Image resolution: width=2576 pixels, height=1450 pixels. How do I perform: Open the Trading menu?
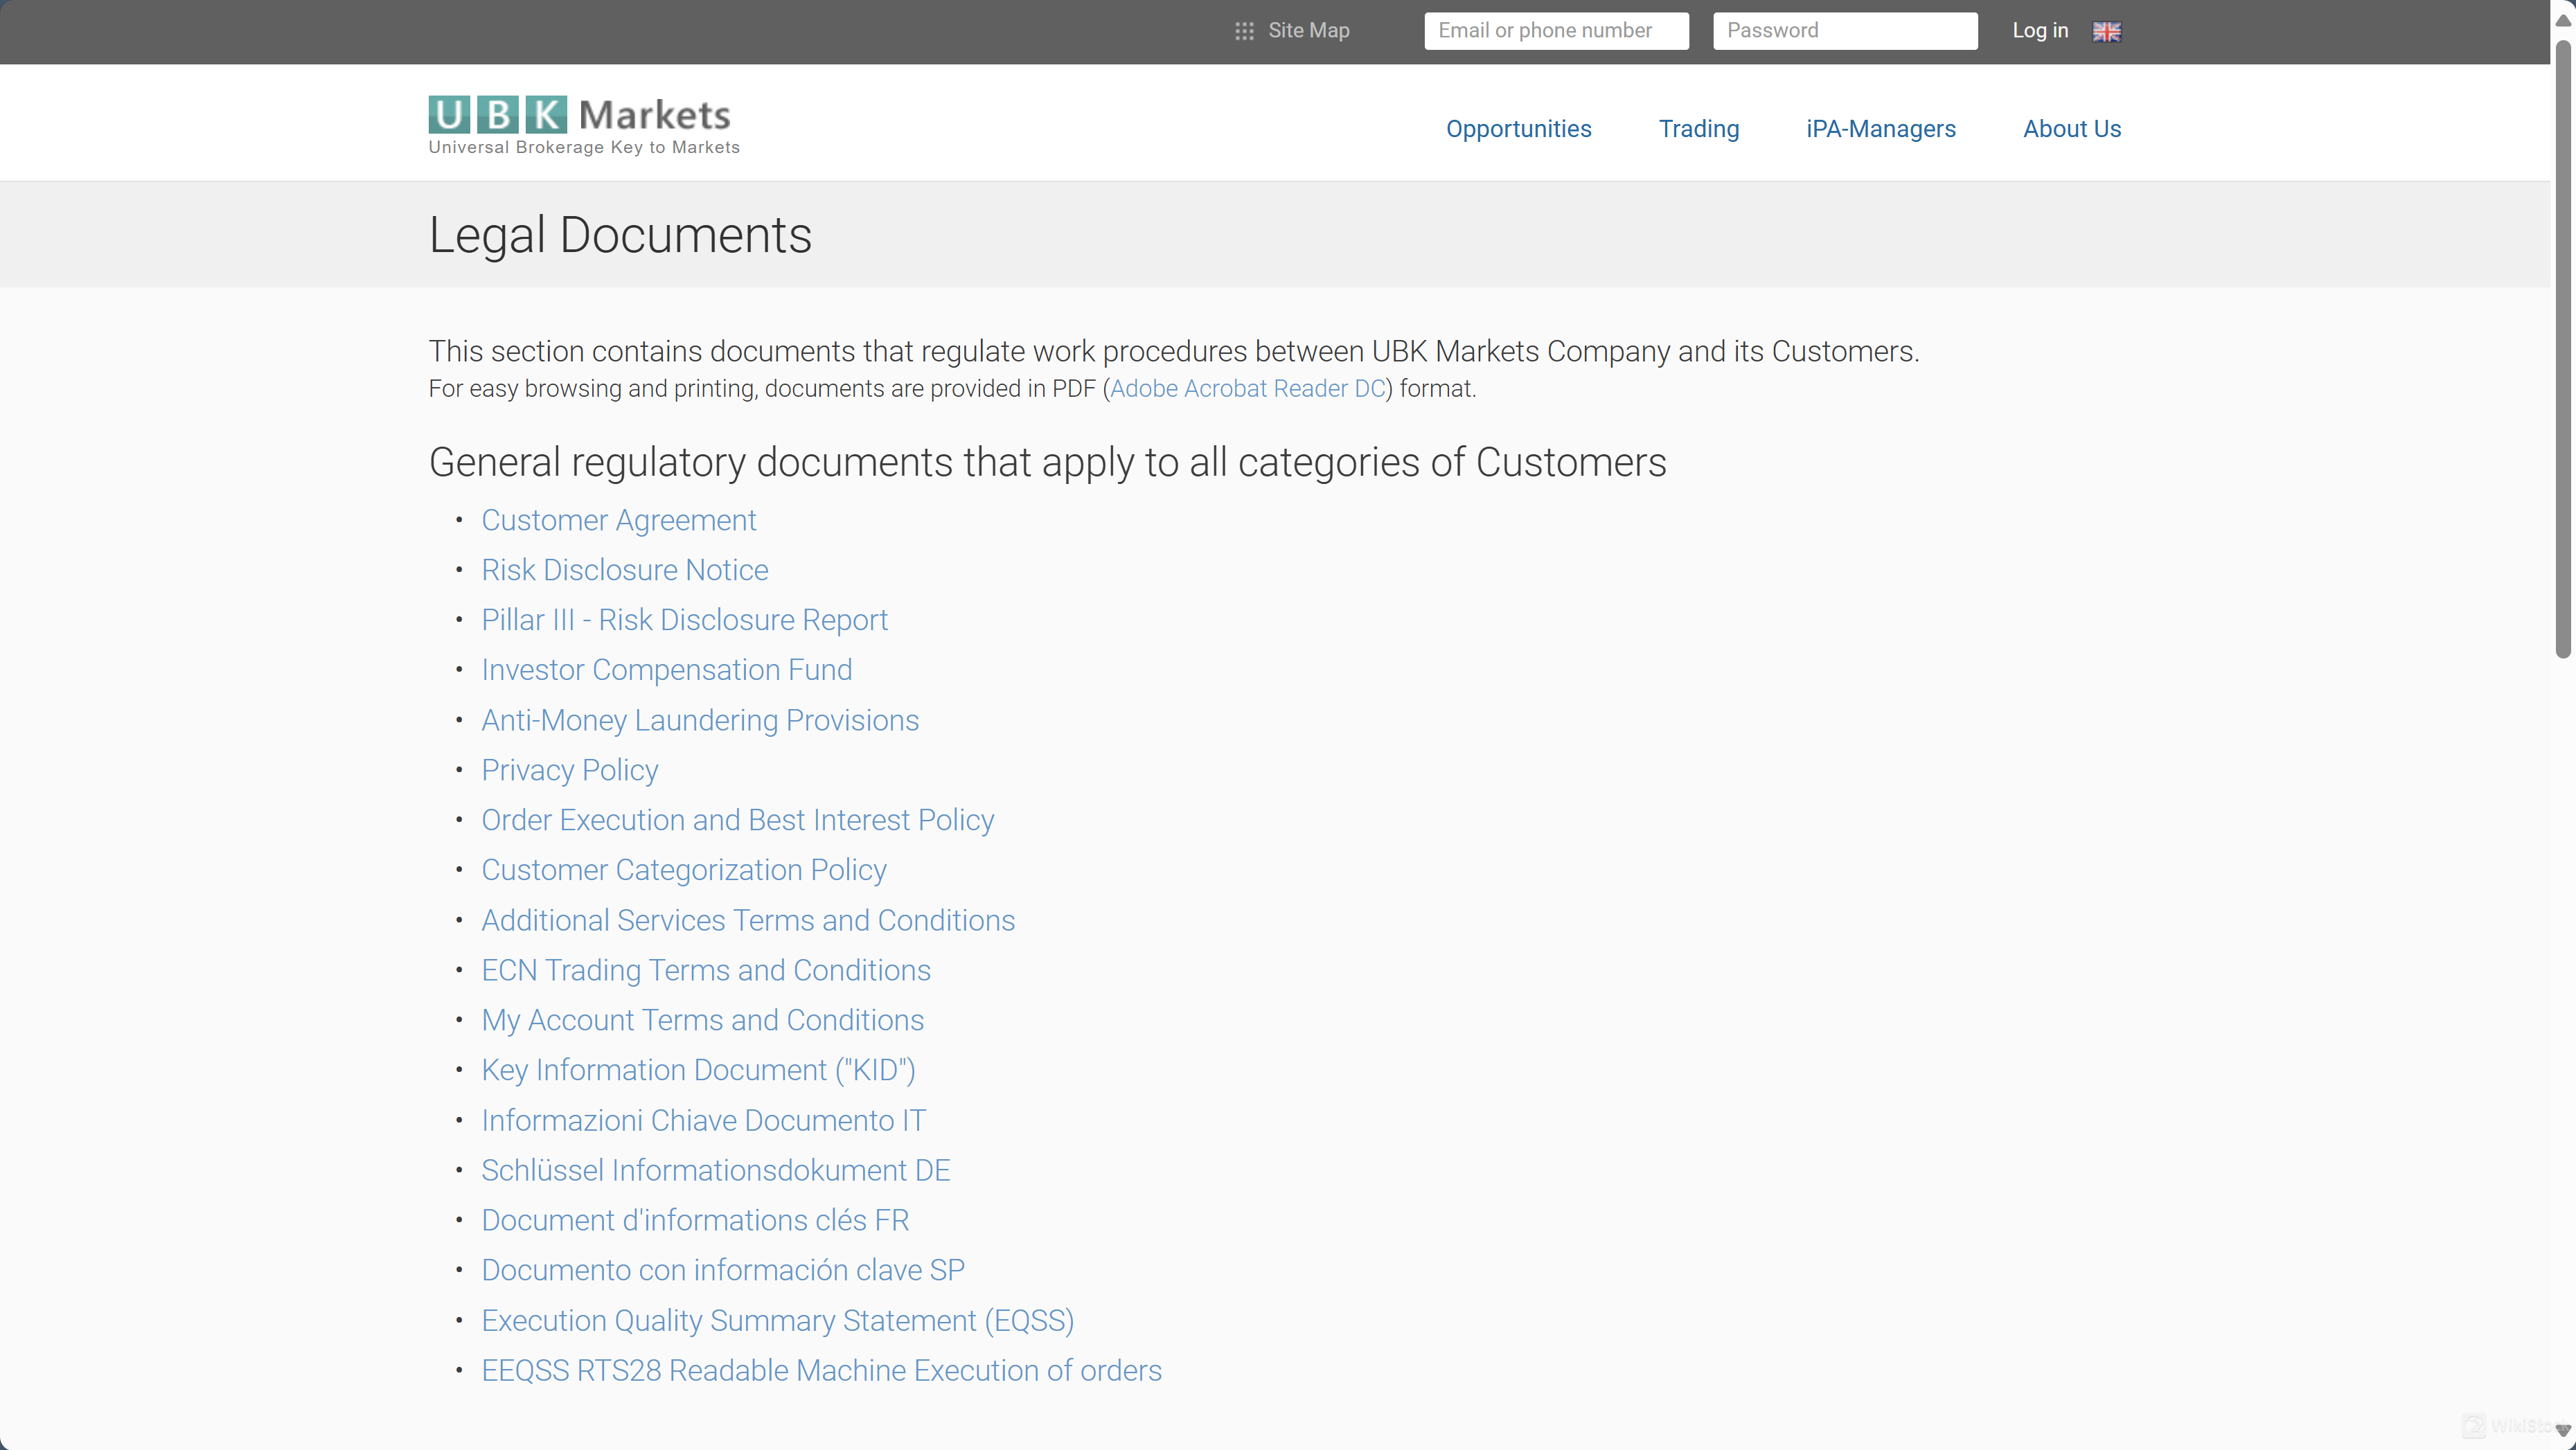pyautogui.click(x=1698, y=129)
